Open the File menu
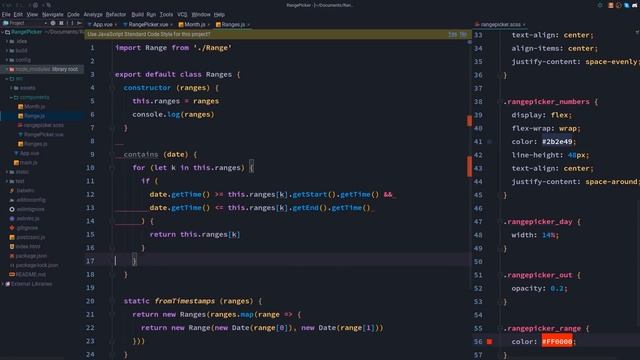 point(6,14)
